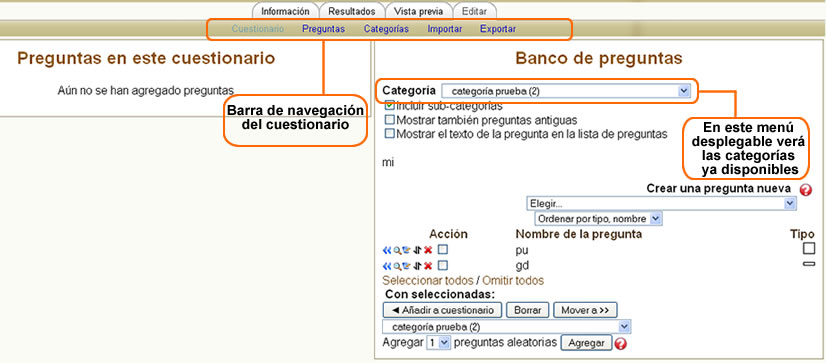Click 'Nombre de la pregunta' column header
The width and height of the screenshot is (826, 363).
click(578, 234)
